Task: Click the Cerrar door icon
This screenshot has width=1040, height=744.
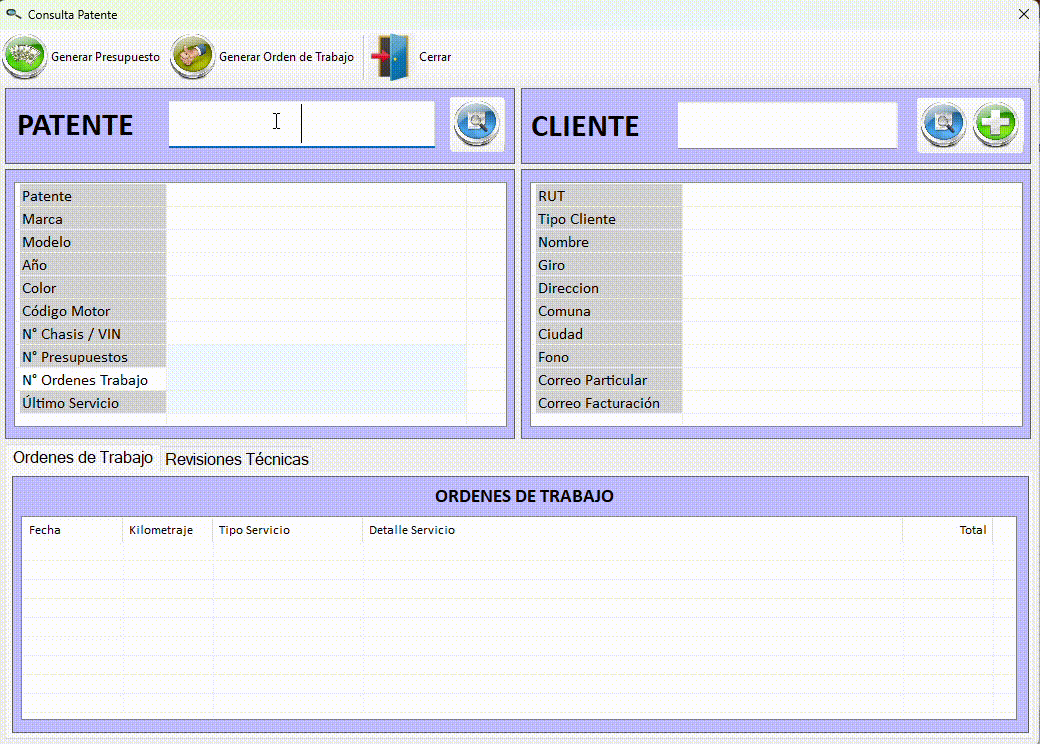Action: pos(391,57)
